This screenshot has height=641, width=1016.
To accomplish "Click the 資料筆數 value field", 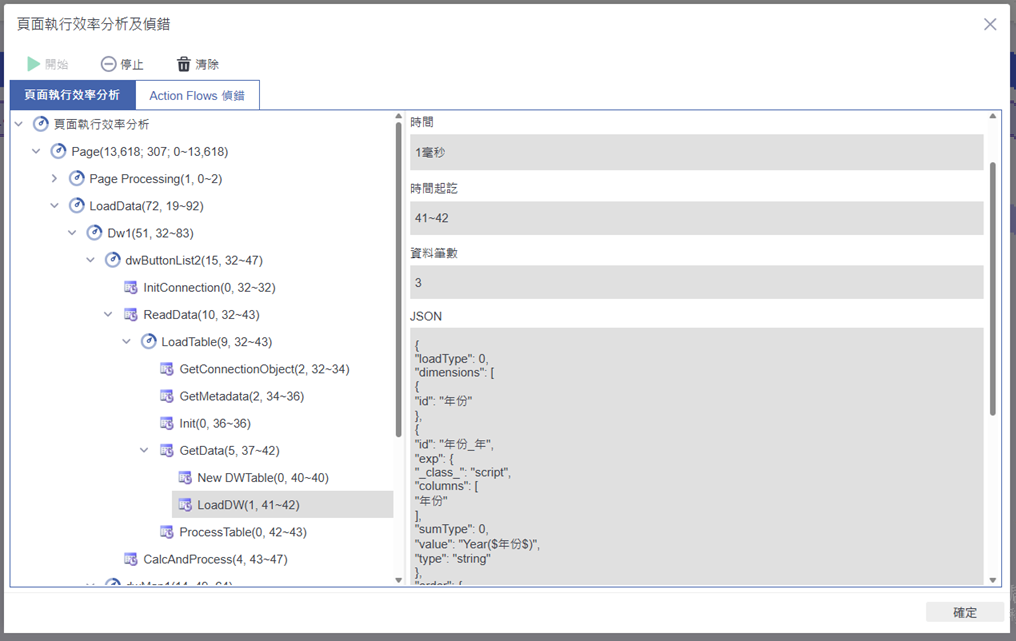I will click(696, 283).
